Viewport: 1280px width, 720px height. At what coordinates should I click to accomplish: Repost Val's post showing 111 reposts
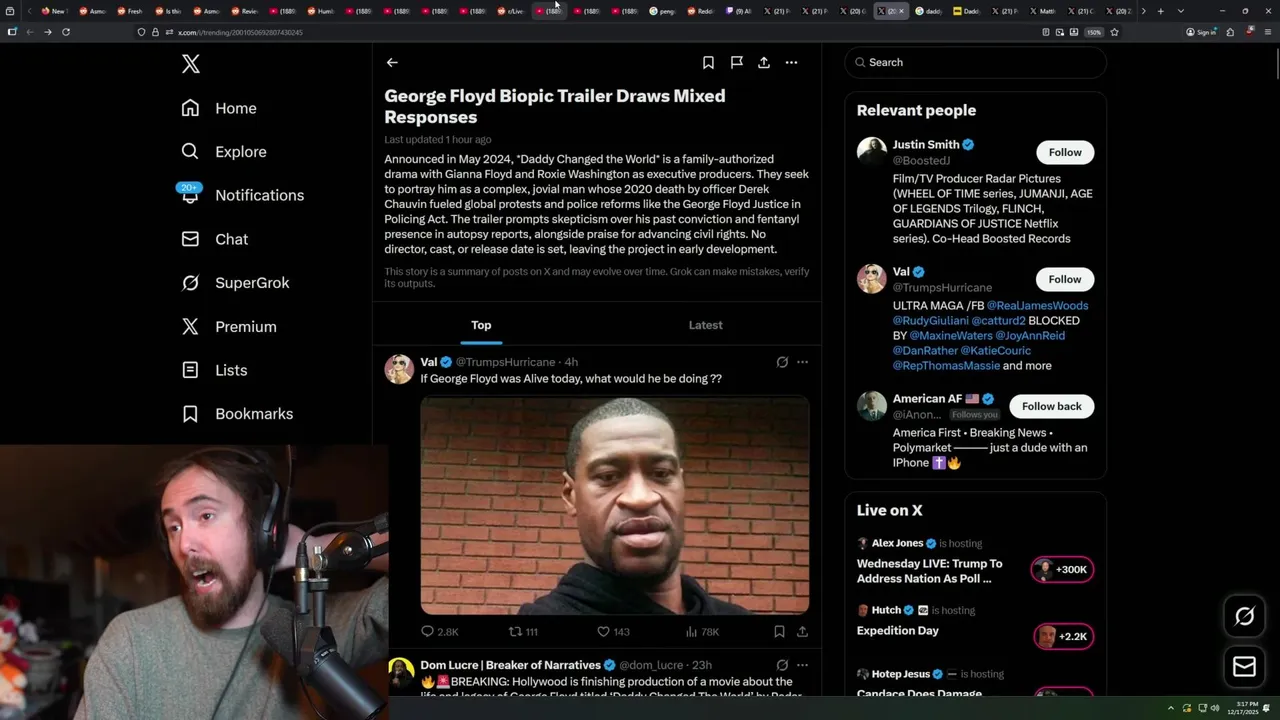524,632
